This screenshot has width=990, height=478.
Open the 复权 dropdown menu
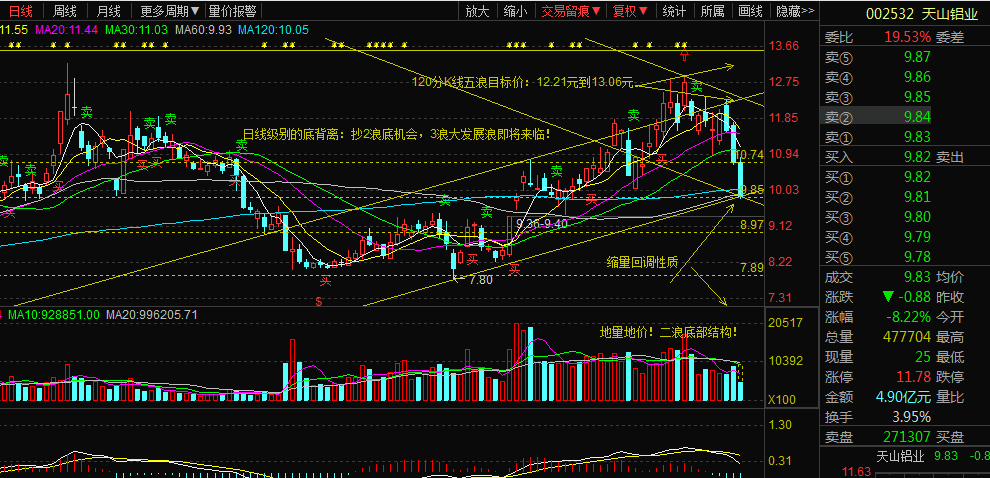click(631, 11)
